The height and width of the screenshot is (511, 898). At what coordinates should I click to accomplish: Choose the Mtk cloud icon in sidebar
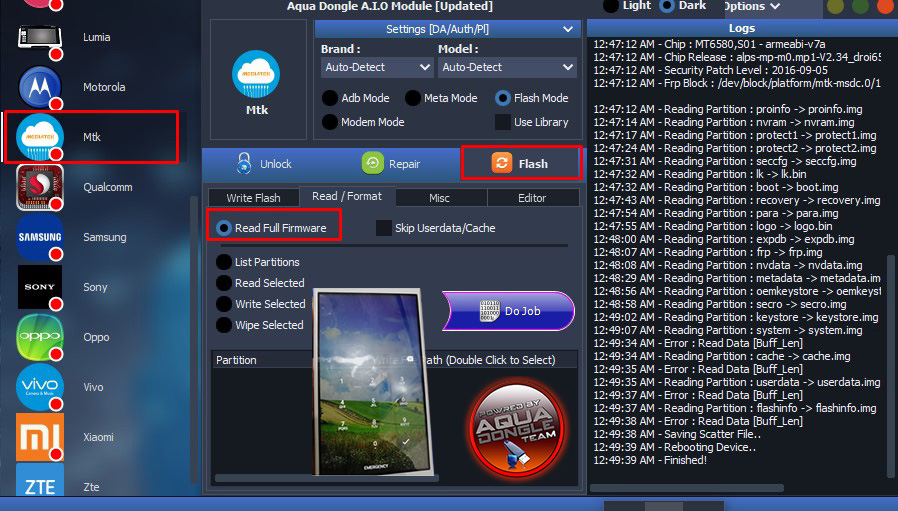(40, 137)
